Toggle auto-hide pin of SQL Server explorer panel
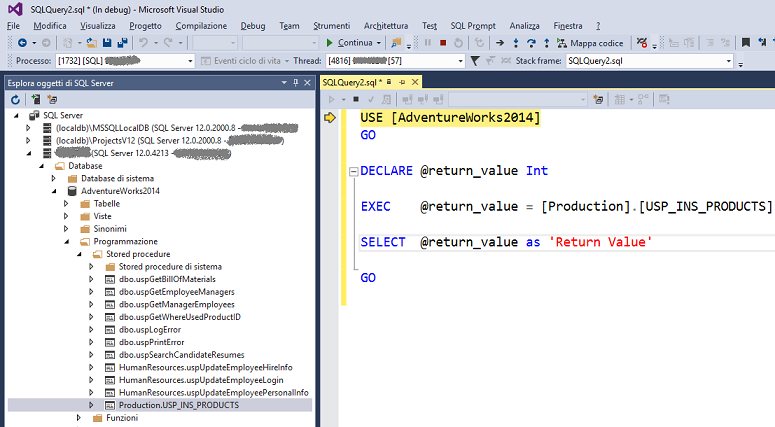The image size is (775, 427). pos(296,81)
